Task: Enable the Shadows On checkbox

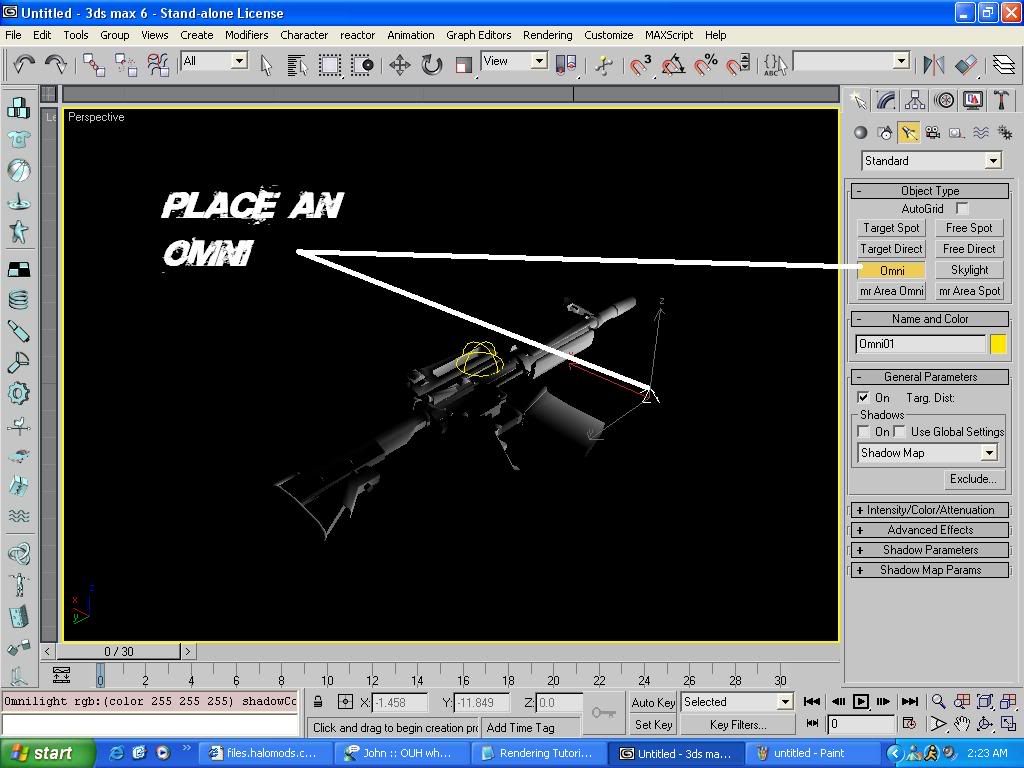Action: pyautogui.click(x=863, y=432)
